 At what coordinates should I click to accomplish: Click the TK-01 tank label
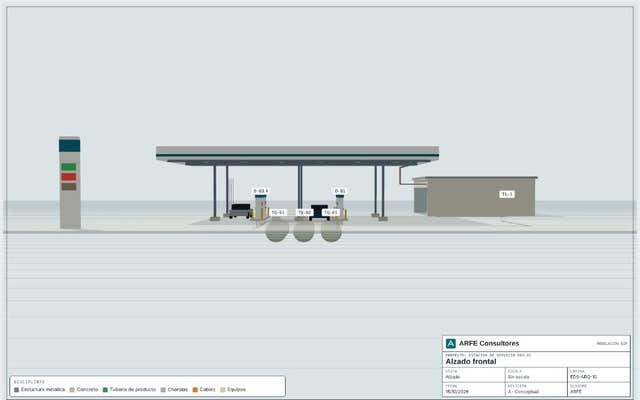point(278,213)
